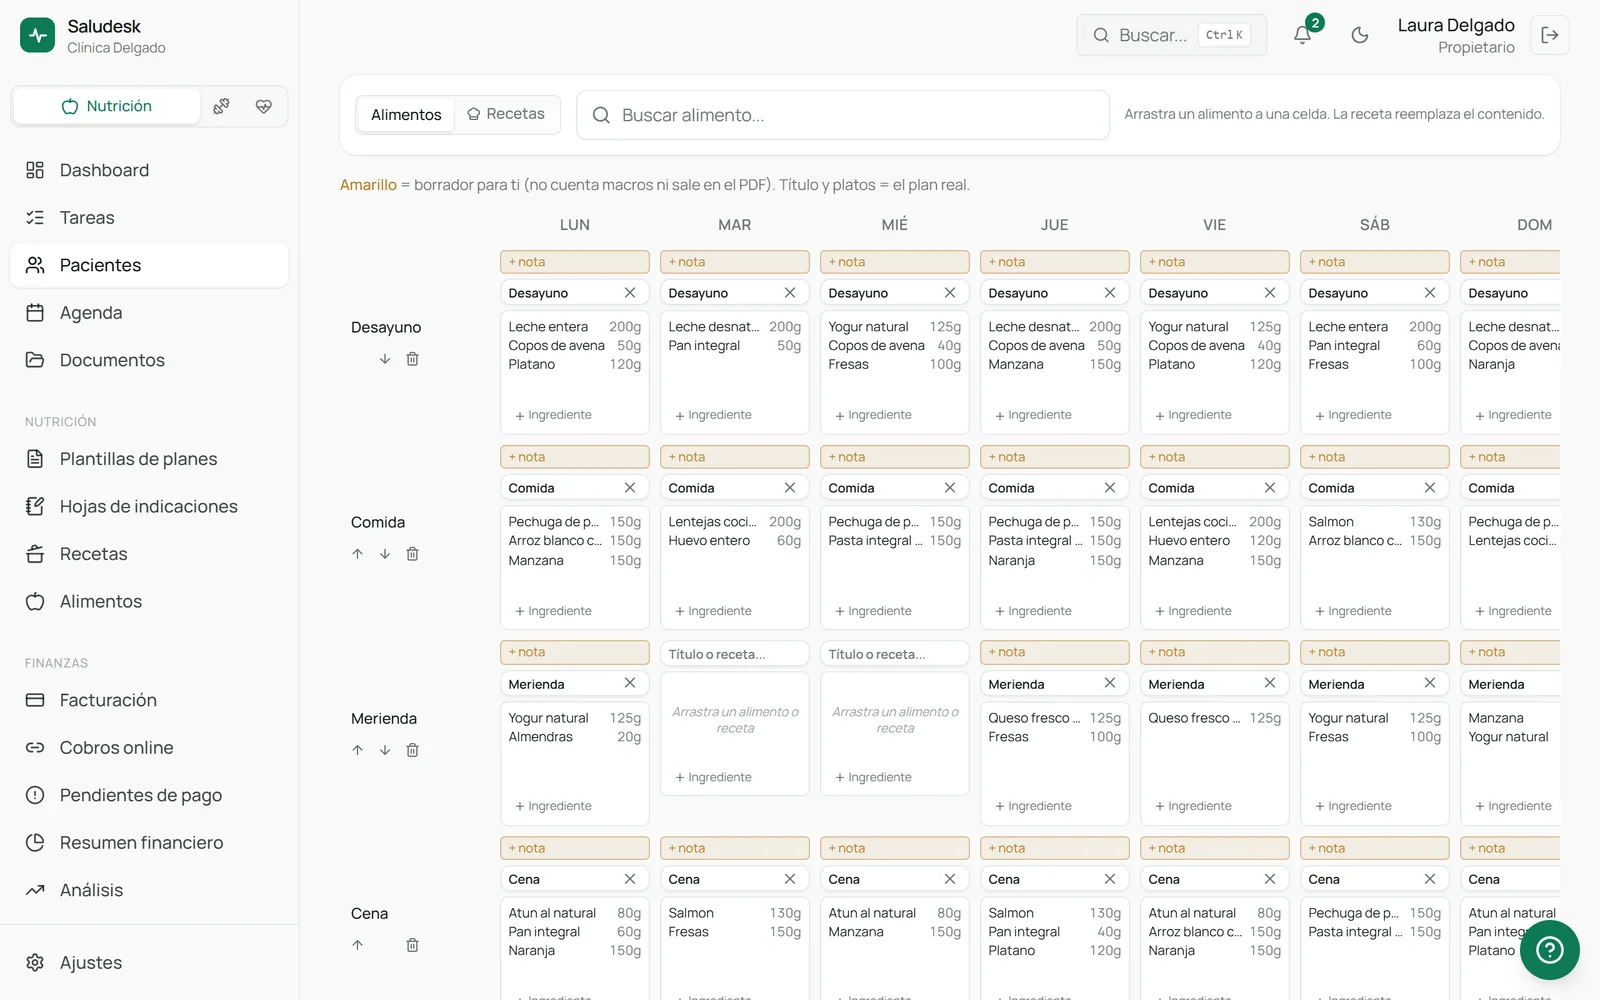Delete the Desayuno row
This screenshot has width=1600, height=1000.
[412, 359]
